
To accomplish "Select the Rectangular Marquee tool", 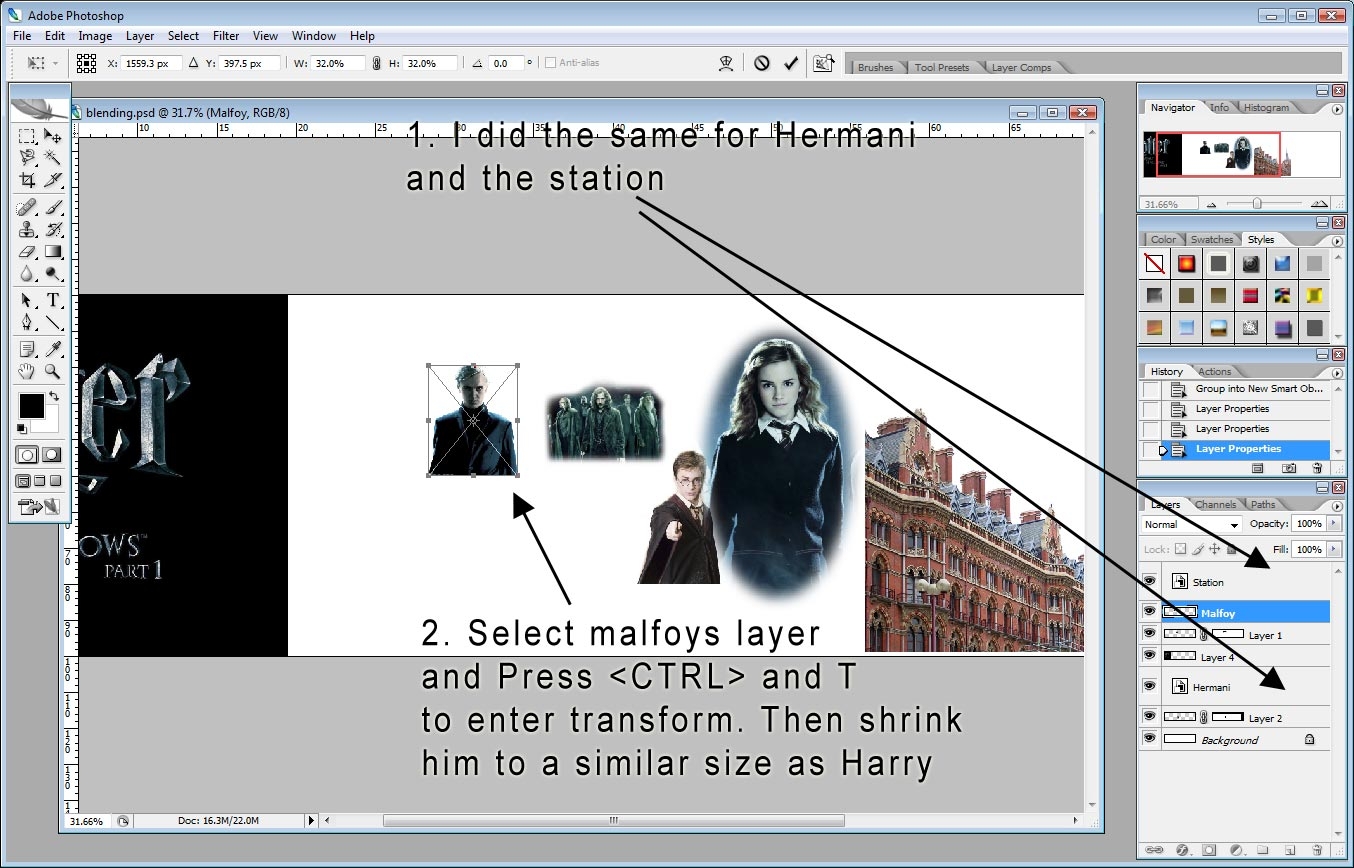I will (28, 136).
